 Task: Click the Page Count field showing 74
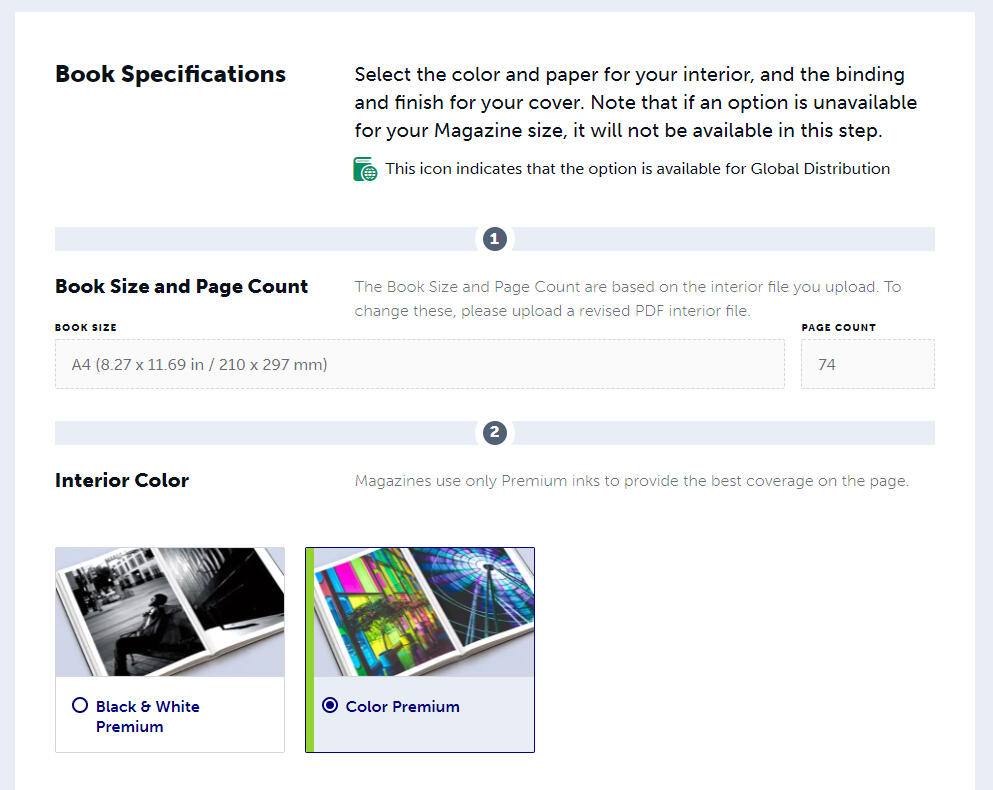pos(867,364)
